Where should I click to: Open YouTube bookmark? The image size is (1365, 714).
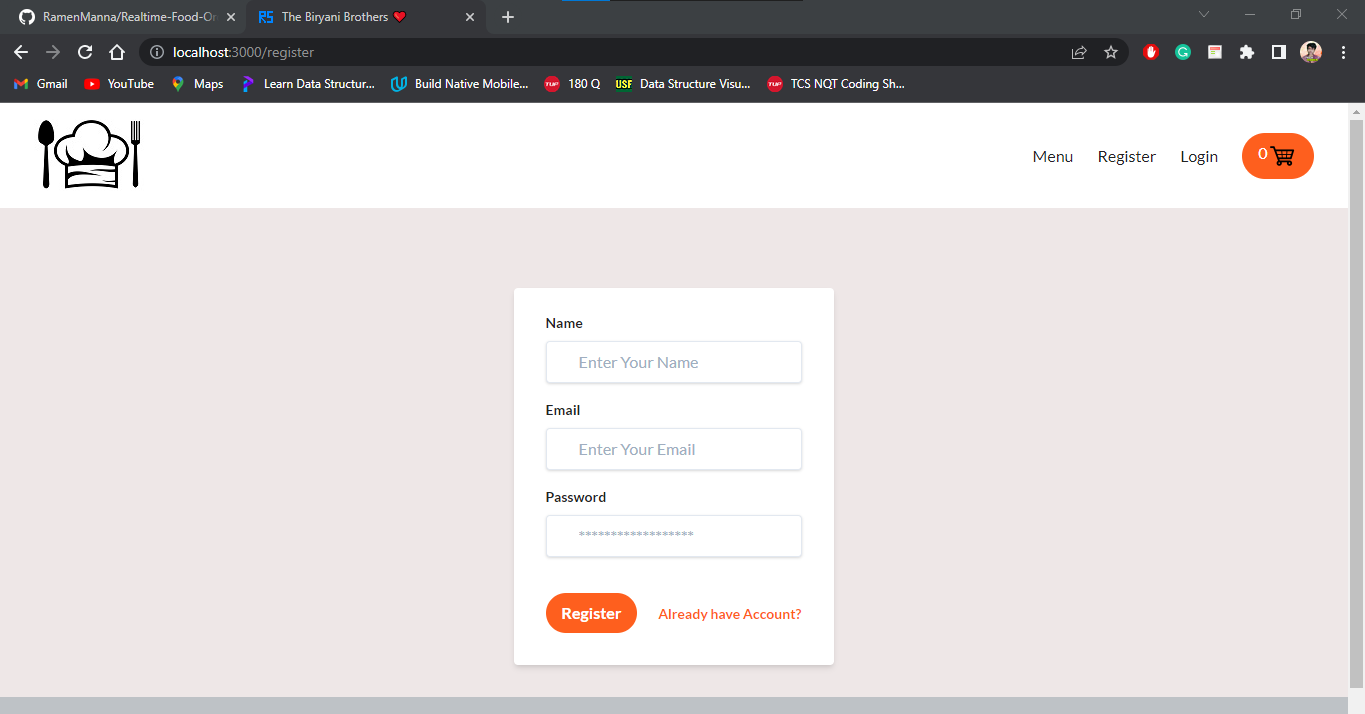point(119,84)
